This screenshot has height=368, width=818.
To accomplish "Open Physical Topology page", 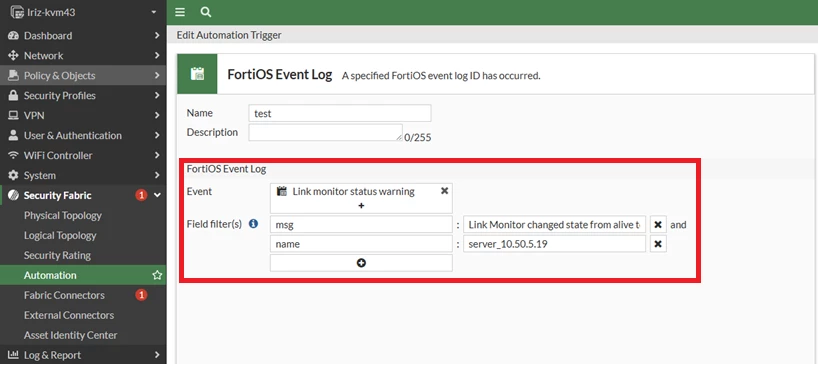I will (x=63, y=215).
